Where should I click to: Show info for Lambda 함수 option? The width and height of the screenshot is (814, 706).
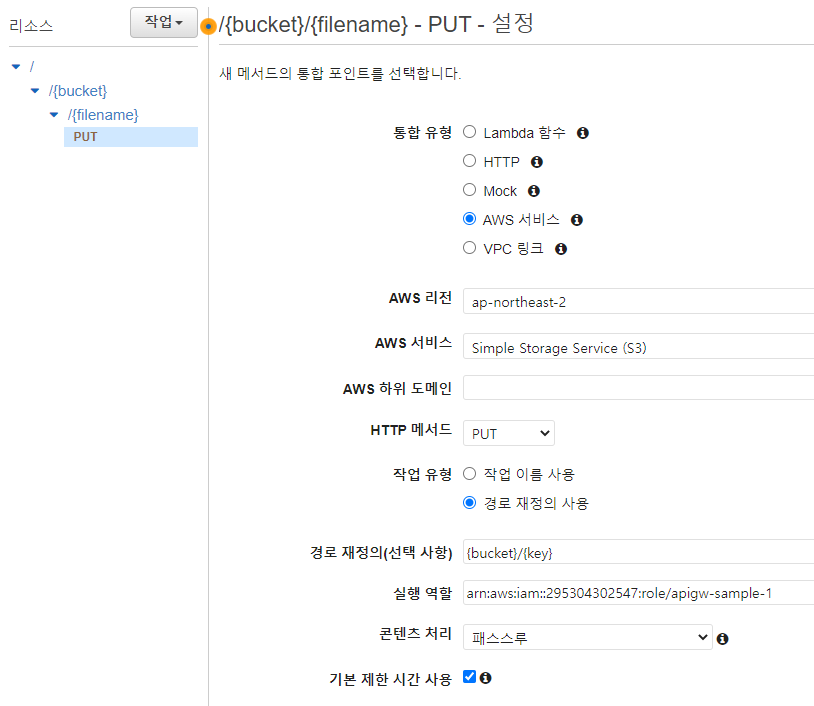[582, 133]
